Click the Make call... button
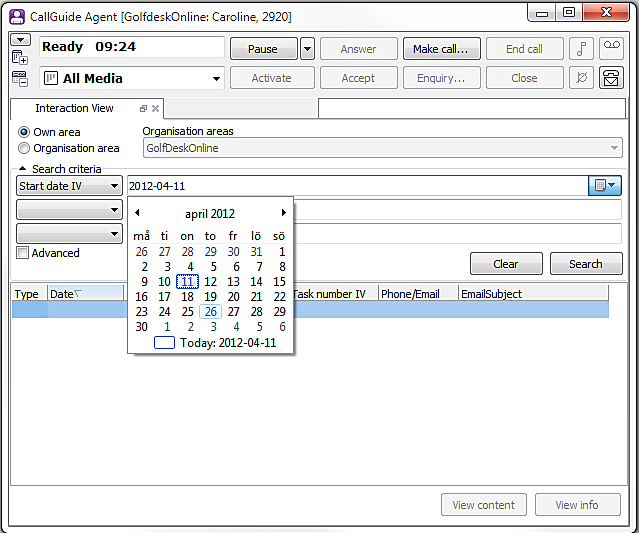This screenshot has width=639, height=533. pos(442,49)
